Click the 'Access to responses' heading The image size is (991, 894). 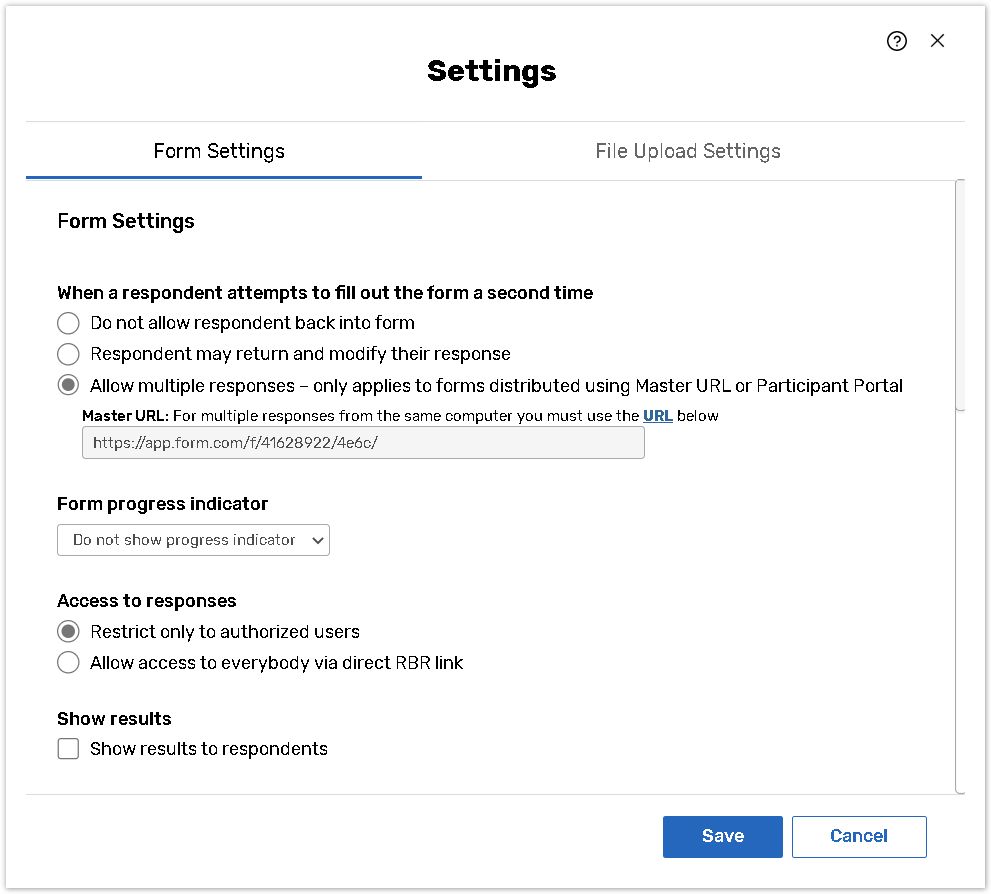tap(146, 601)
